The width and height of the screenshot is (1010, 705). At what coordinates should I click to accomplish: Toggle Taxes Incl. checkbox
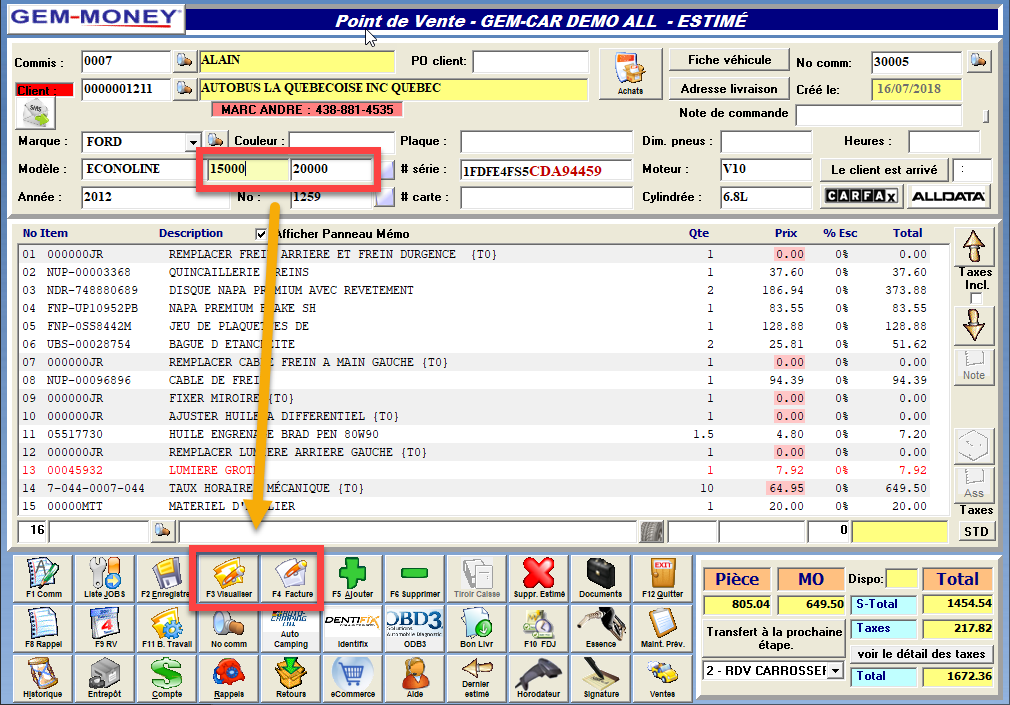click(976, 298)
